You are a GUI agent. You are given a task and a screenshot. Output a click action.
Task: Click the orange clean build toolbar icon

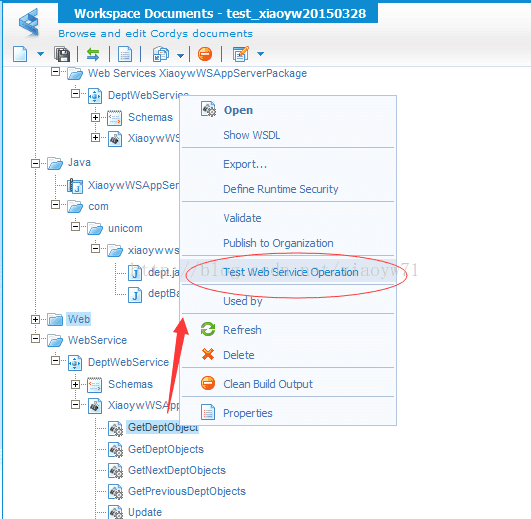[205, 54]
